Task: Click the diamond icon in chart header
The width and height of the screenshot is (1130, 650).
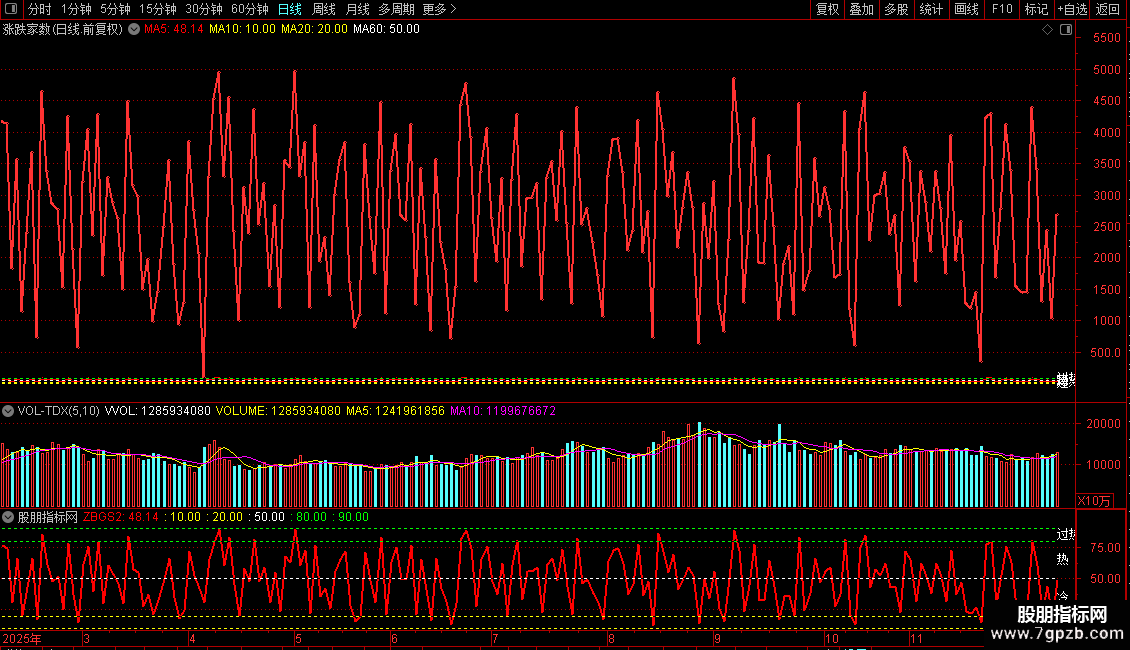Action: click(x=1047, y=30)
